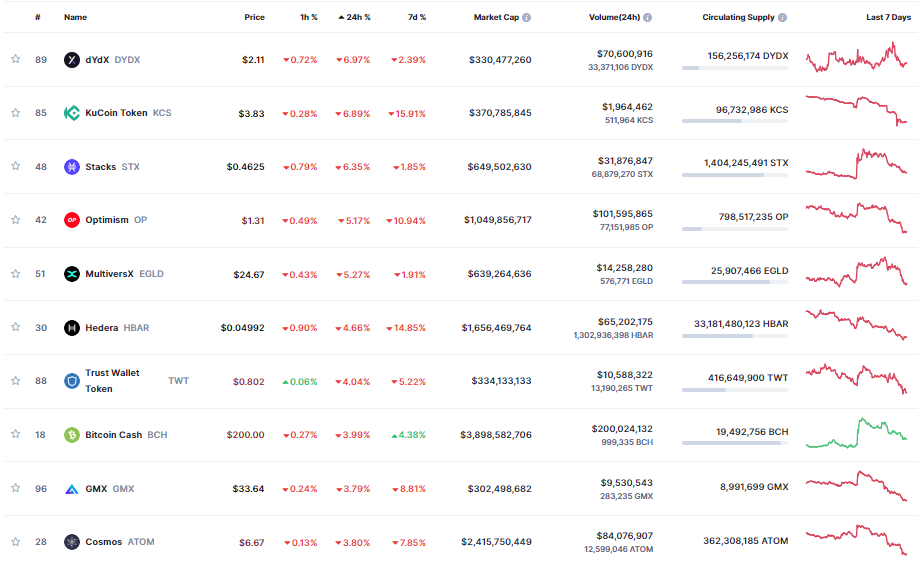Click GMX circulating supply 8,991,699 GMX

pyautogui.click(x=754, y=487)
